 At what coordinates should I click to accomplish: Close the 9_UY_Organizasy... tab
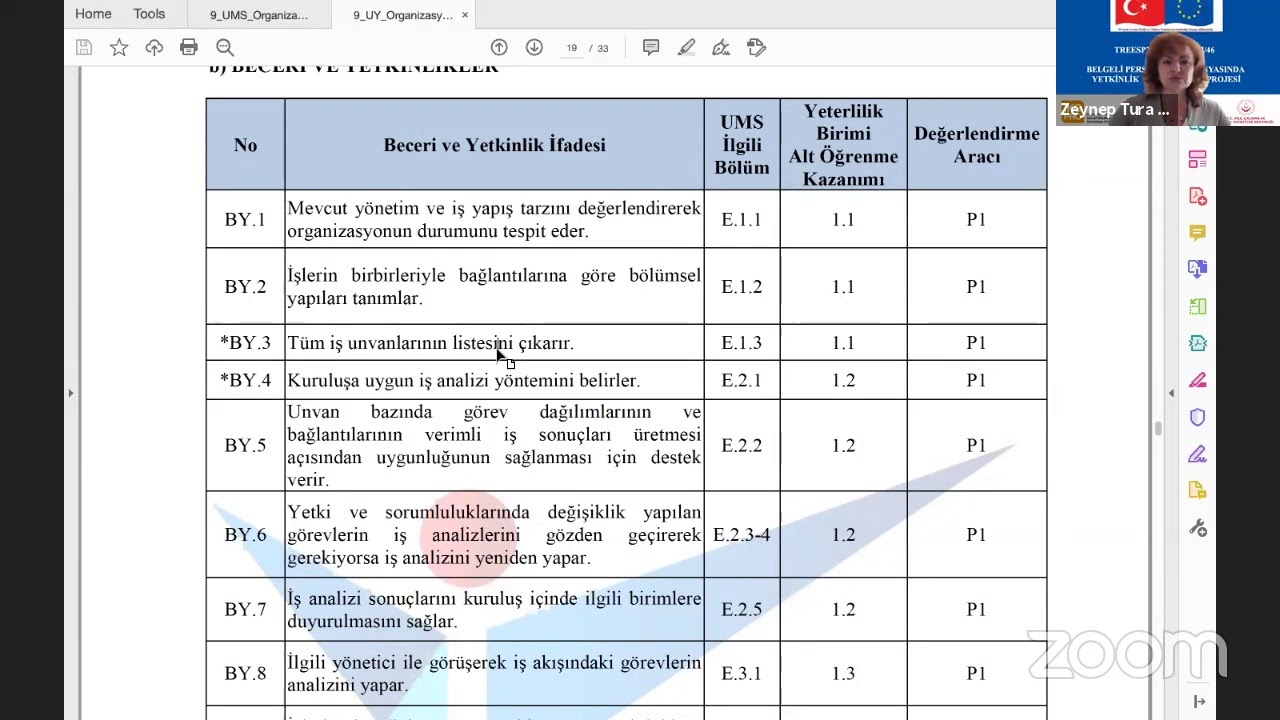465,15
